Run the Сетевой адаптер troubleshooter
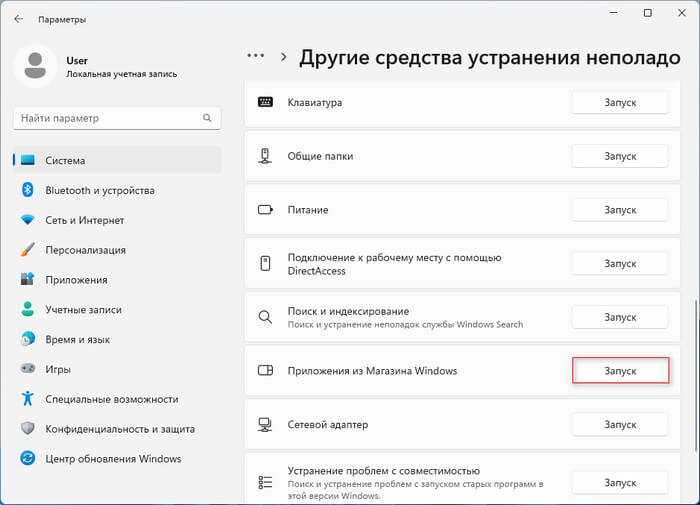The width and height of the screenshot is (700, 505). [620, 425]
